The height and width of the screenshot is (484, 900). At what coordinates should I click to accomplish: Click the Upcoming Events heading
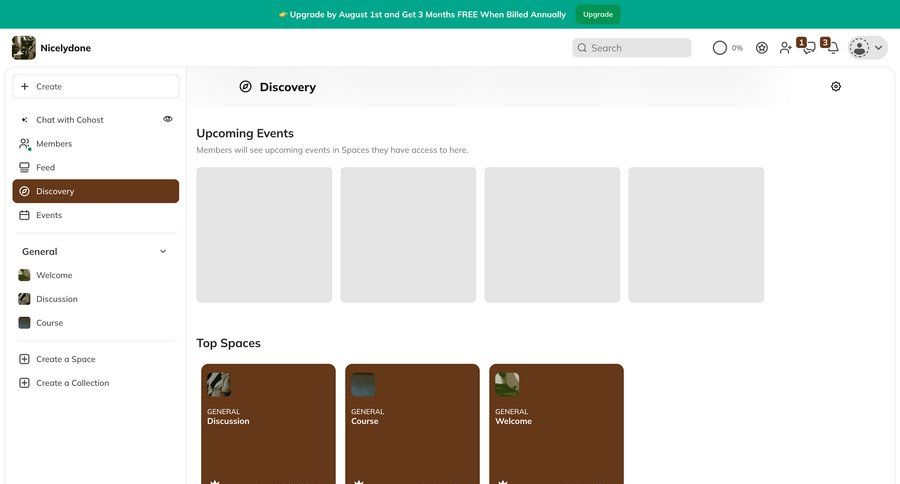tap(245, 133)
